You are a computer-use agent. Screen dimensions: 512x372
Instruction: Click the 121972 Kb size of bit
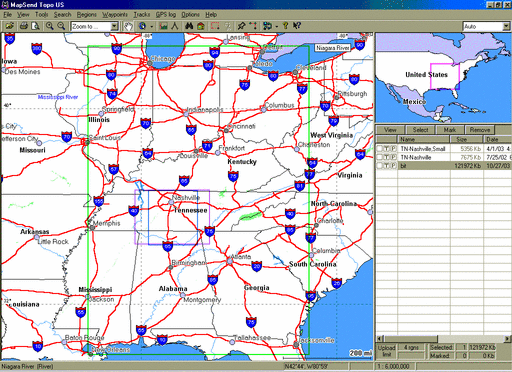pos(468,166)
